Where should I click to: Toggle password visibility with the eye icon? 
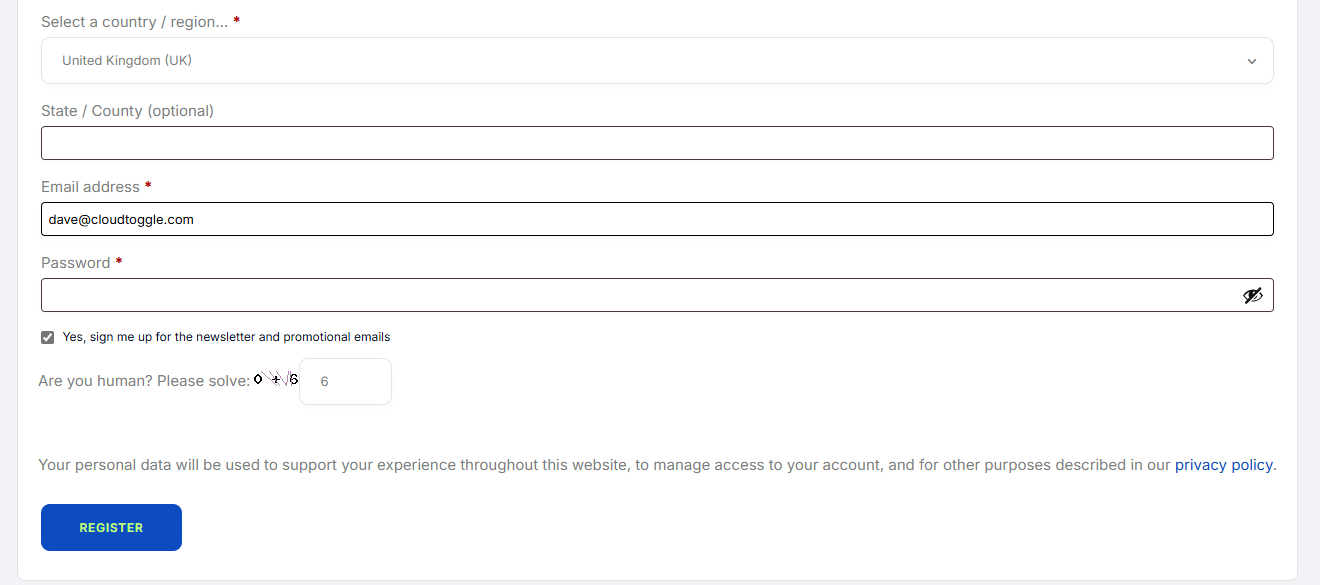(1253, 295)
